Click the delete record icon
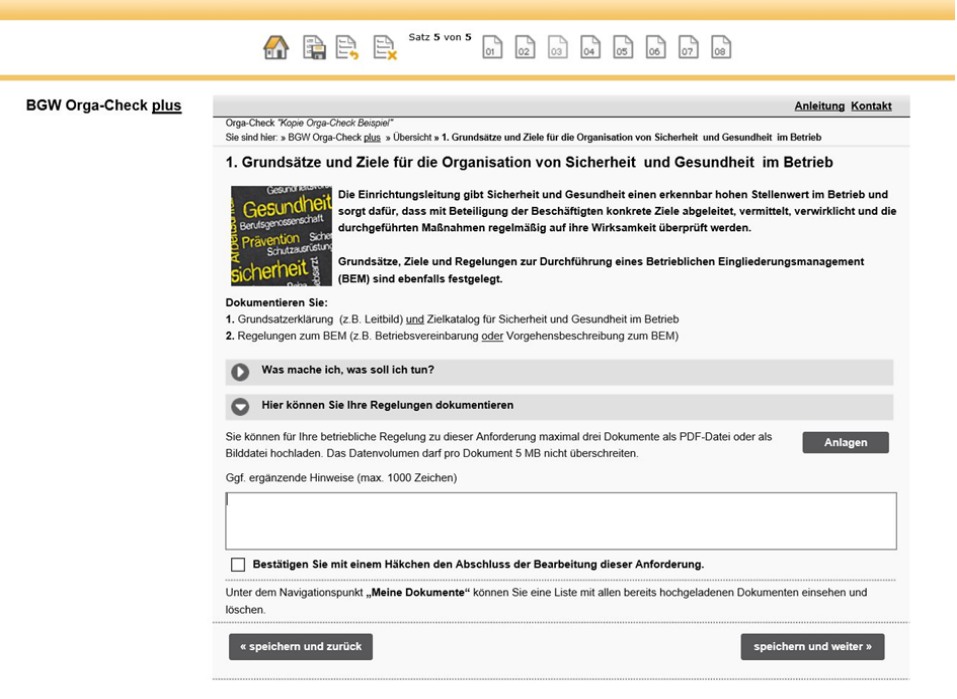This screenshot has width=957, height=699. pos(384,48)
